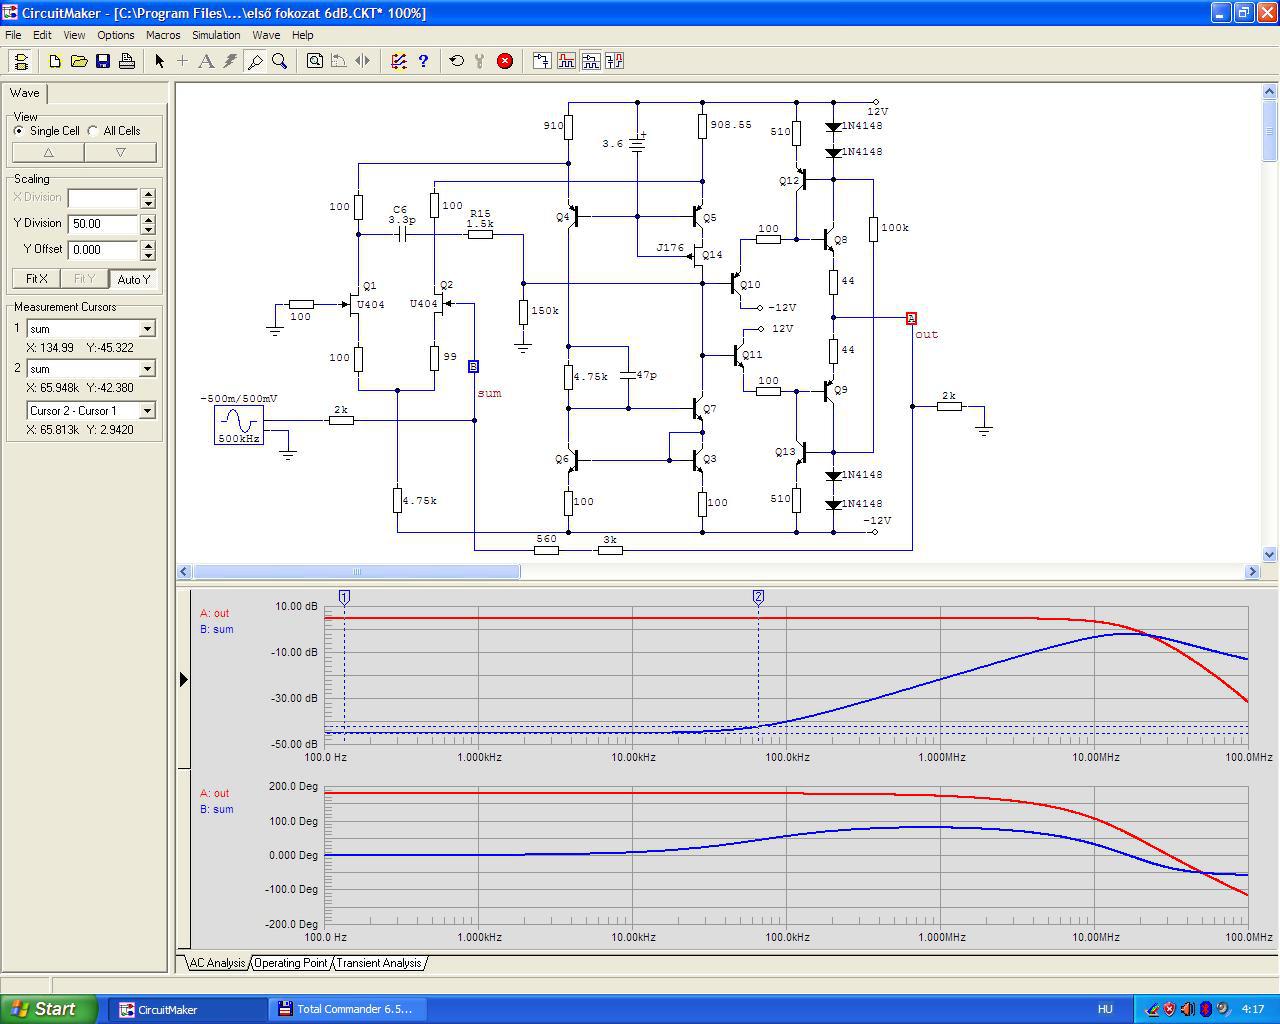Image resolution: width=1280 pixels, height=1024 pixels.
Task: Select the Probe tool in toolbar
Action: [255, 61]
